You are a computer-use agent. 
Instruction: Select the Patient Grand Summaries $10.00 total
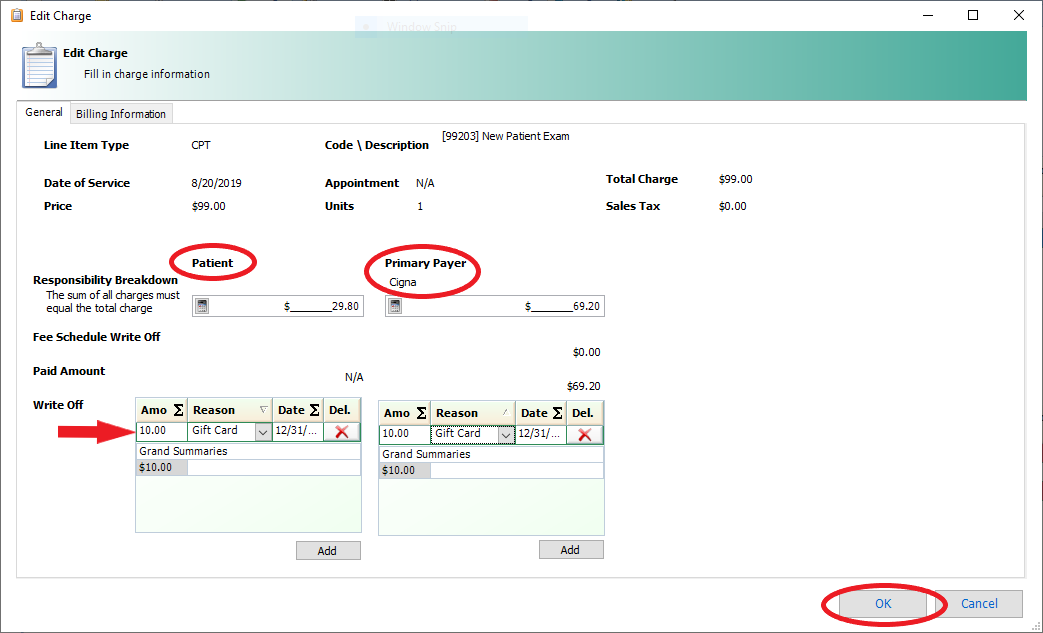[162, 467]
